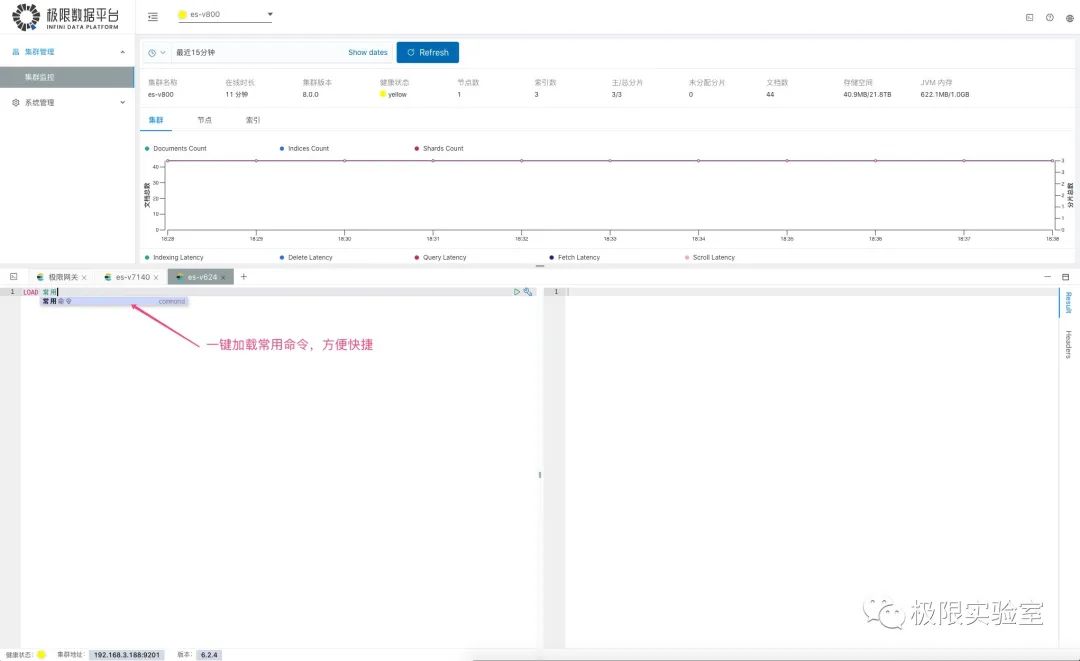Click the 11 分钟 uptime value

(236, 94)
